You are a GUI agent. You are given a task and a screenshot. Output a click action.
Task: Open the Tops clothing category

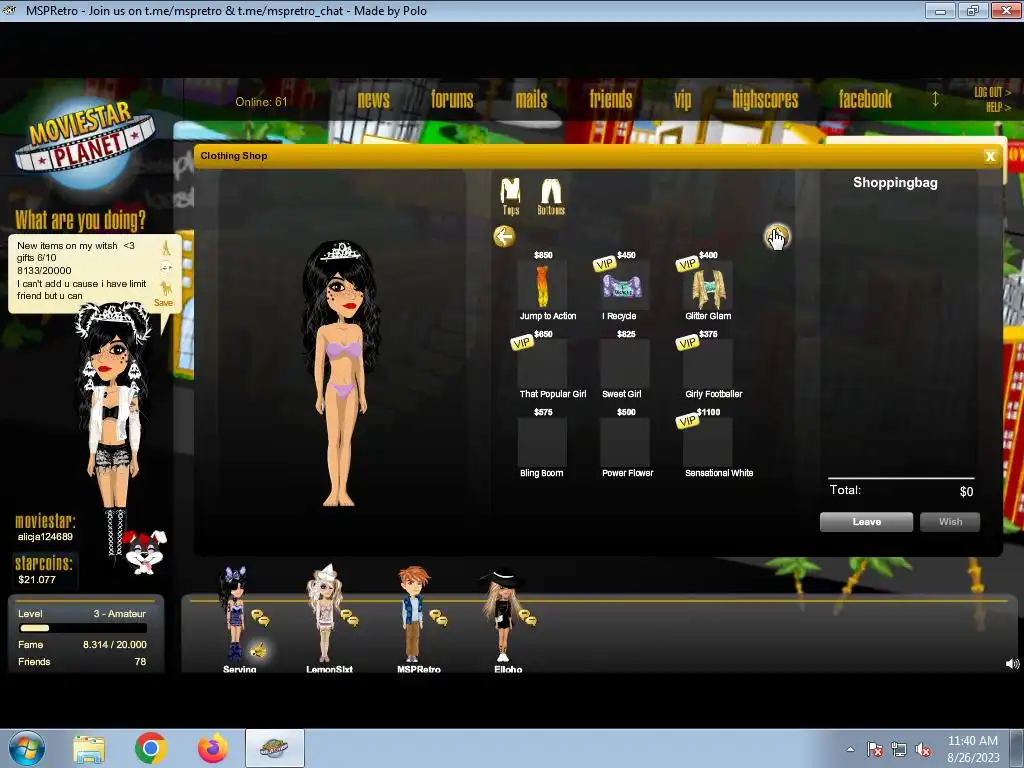pos(510,196)
